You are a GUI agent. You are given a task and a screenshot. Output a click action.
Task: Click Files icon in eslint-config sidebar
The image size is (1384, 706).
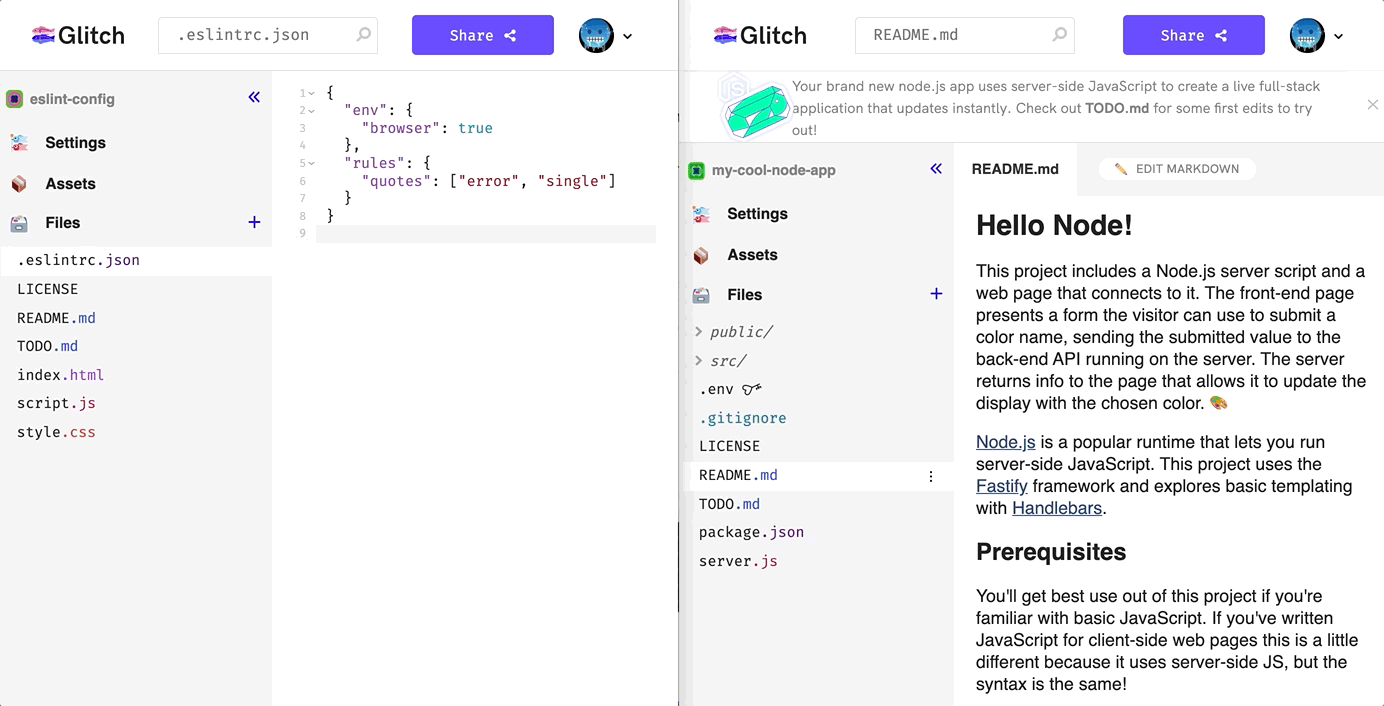point(19,223)
